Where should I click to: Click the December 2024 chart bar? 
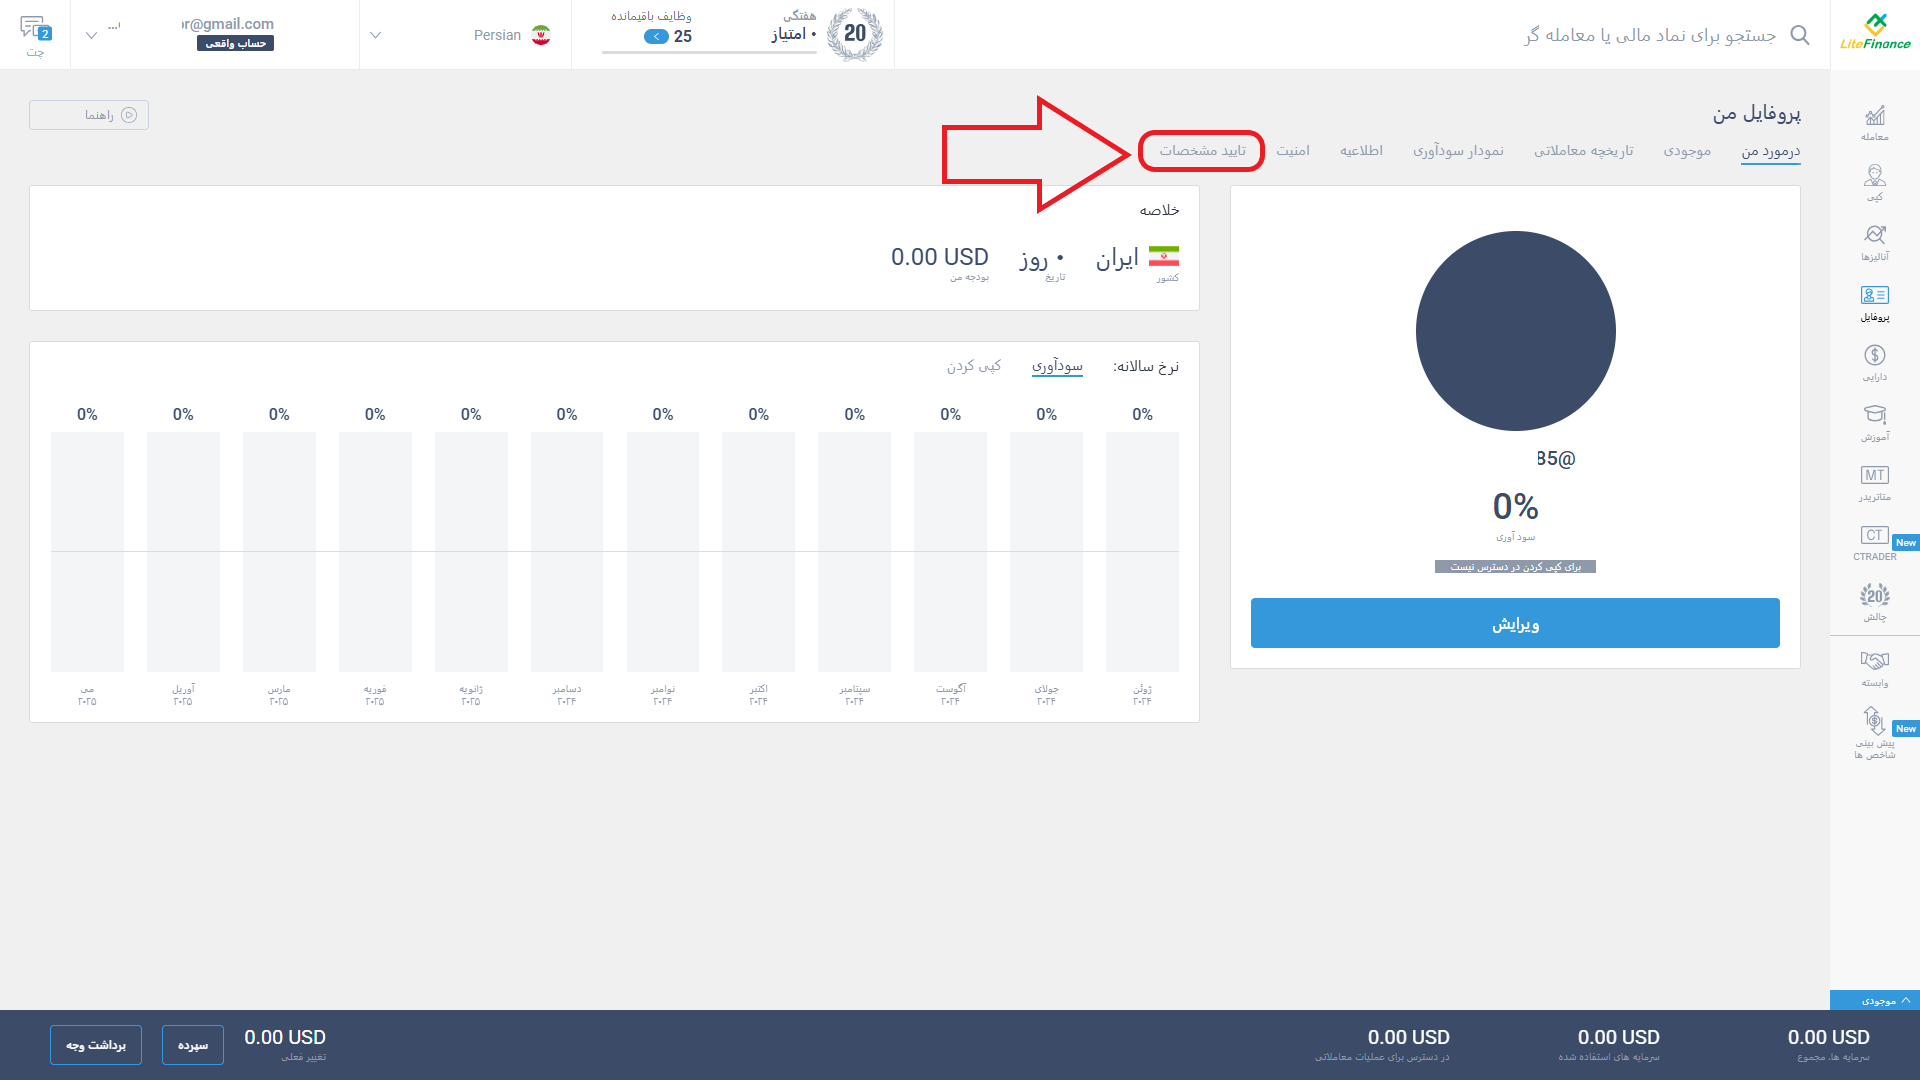[x=567, y=552]
